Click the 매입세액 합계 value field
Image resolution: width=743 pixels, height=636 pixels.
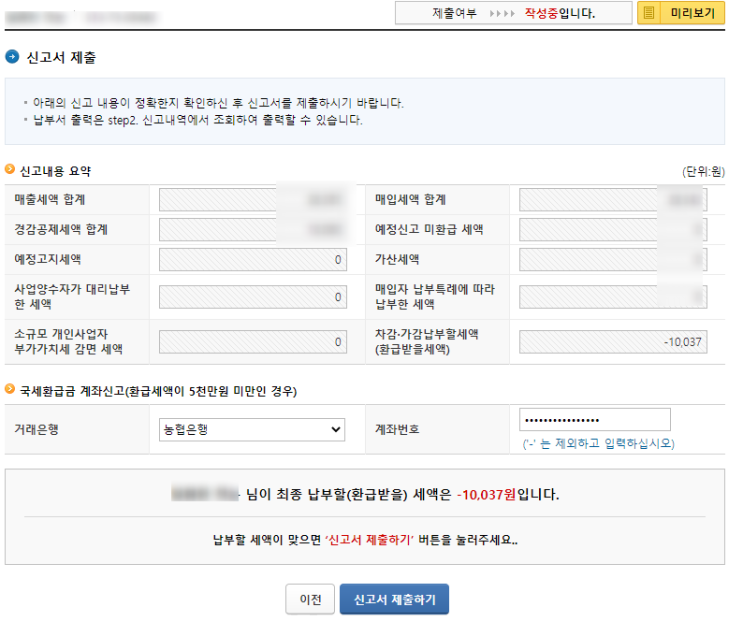[613, 200]
